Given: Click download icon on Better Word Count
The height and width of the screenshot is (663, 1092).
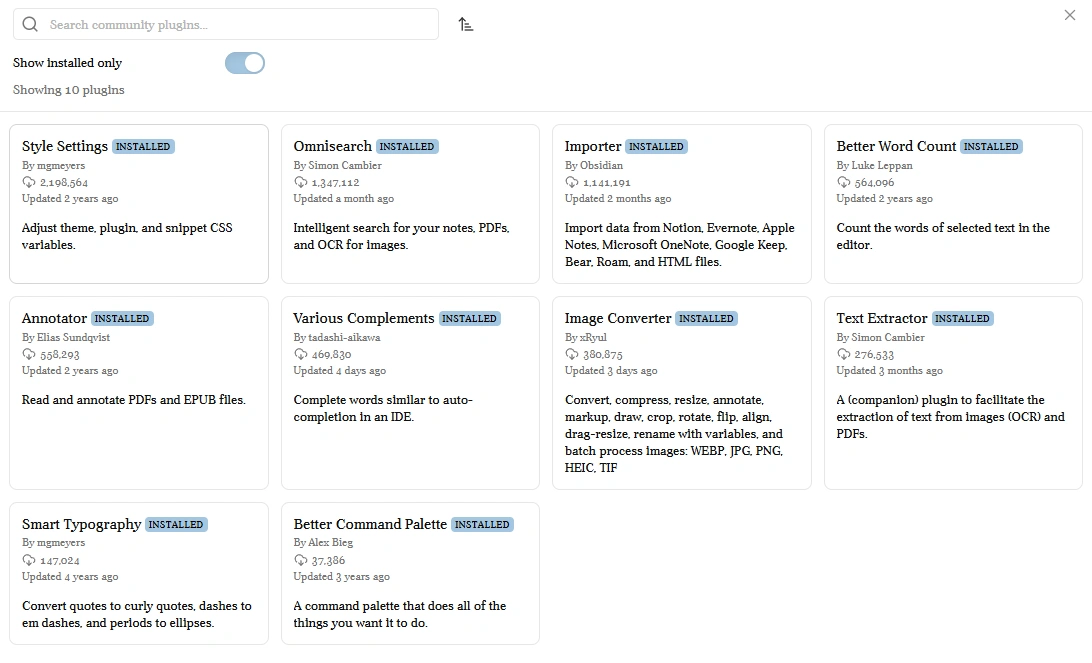Looking at the screenshot, I should [x=844, y=183].
